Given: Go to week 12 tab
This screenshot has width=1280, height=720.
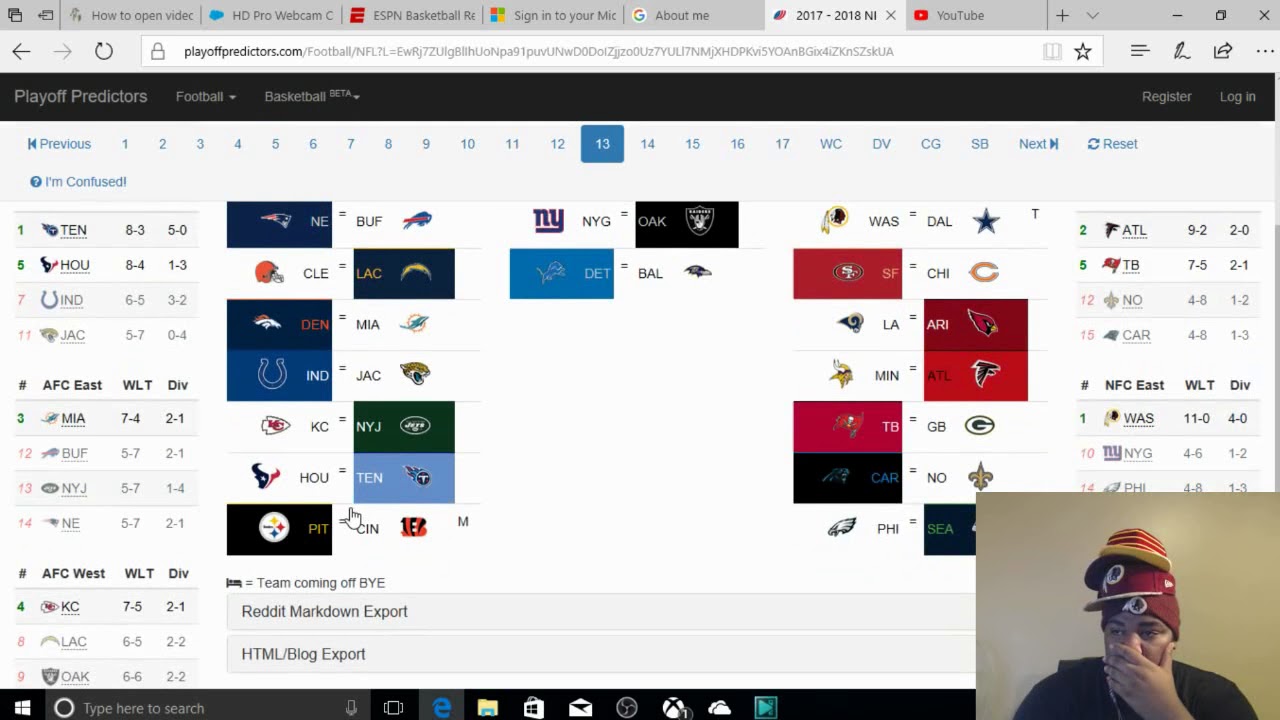Looking at the screenshot, I should coord(557,144).
